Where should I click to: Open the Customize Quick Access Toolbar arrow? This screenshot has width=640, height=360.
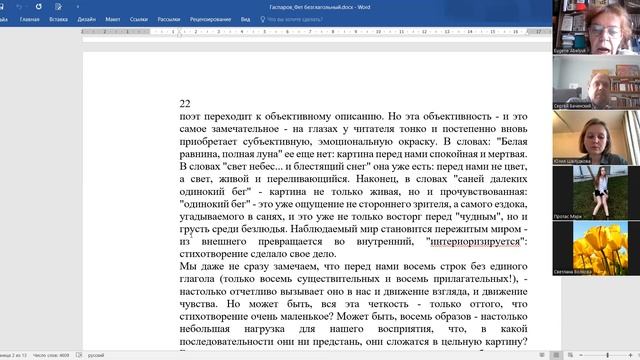point(78,7)
